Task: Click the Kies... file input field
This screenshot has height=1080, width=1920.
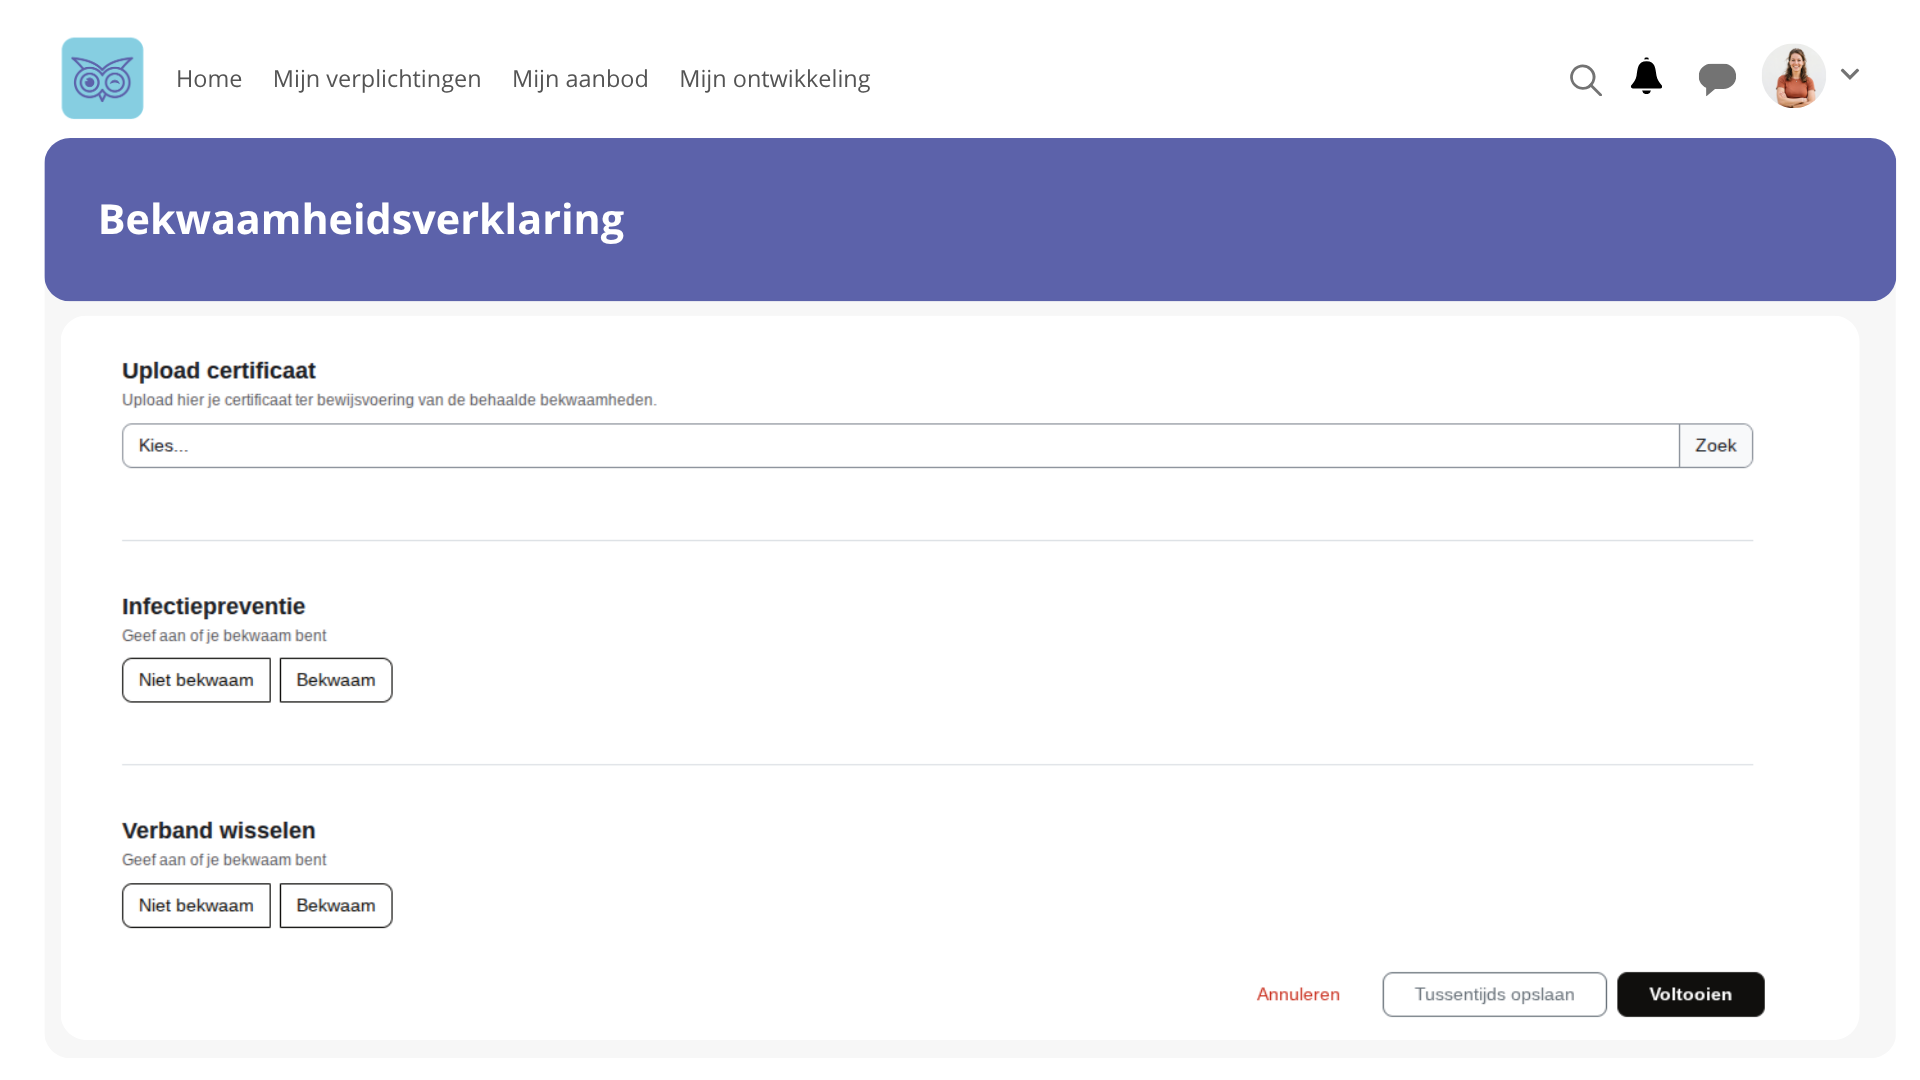Action: click(900, 445)
